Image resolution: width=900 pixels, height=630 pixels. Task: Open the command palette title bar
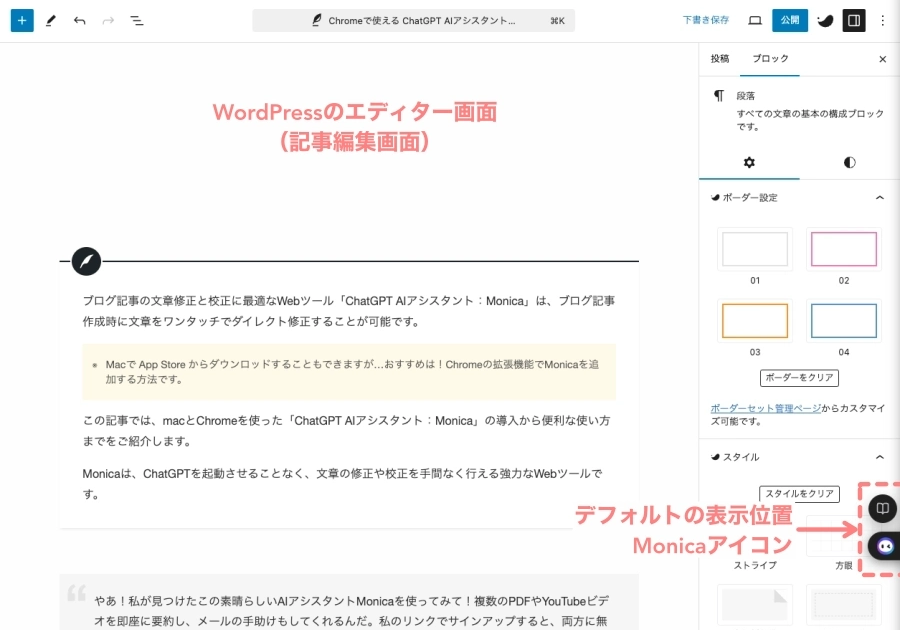coord(413,20)
